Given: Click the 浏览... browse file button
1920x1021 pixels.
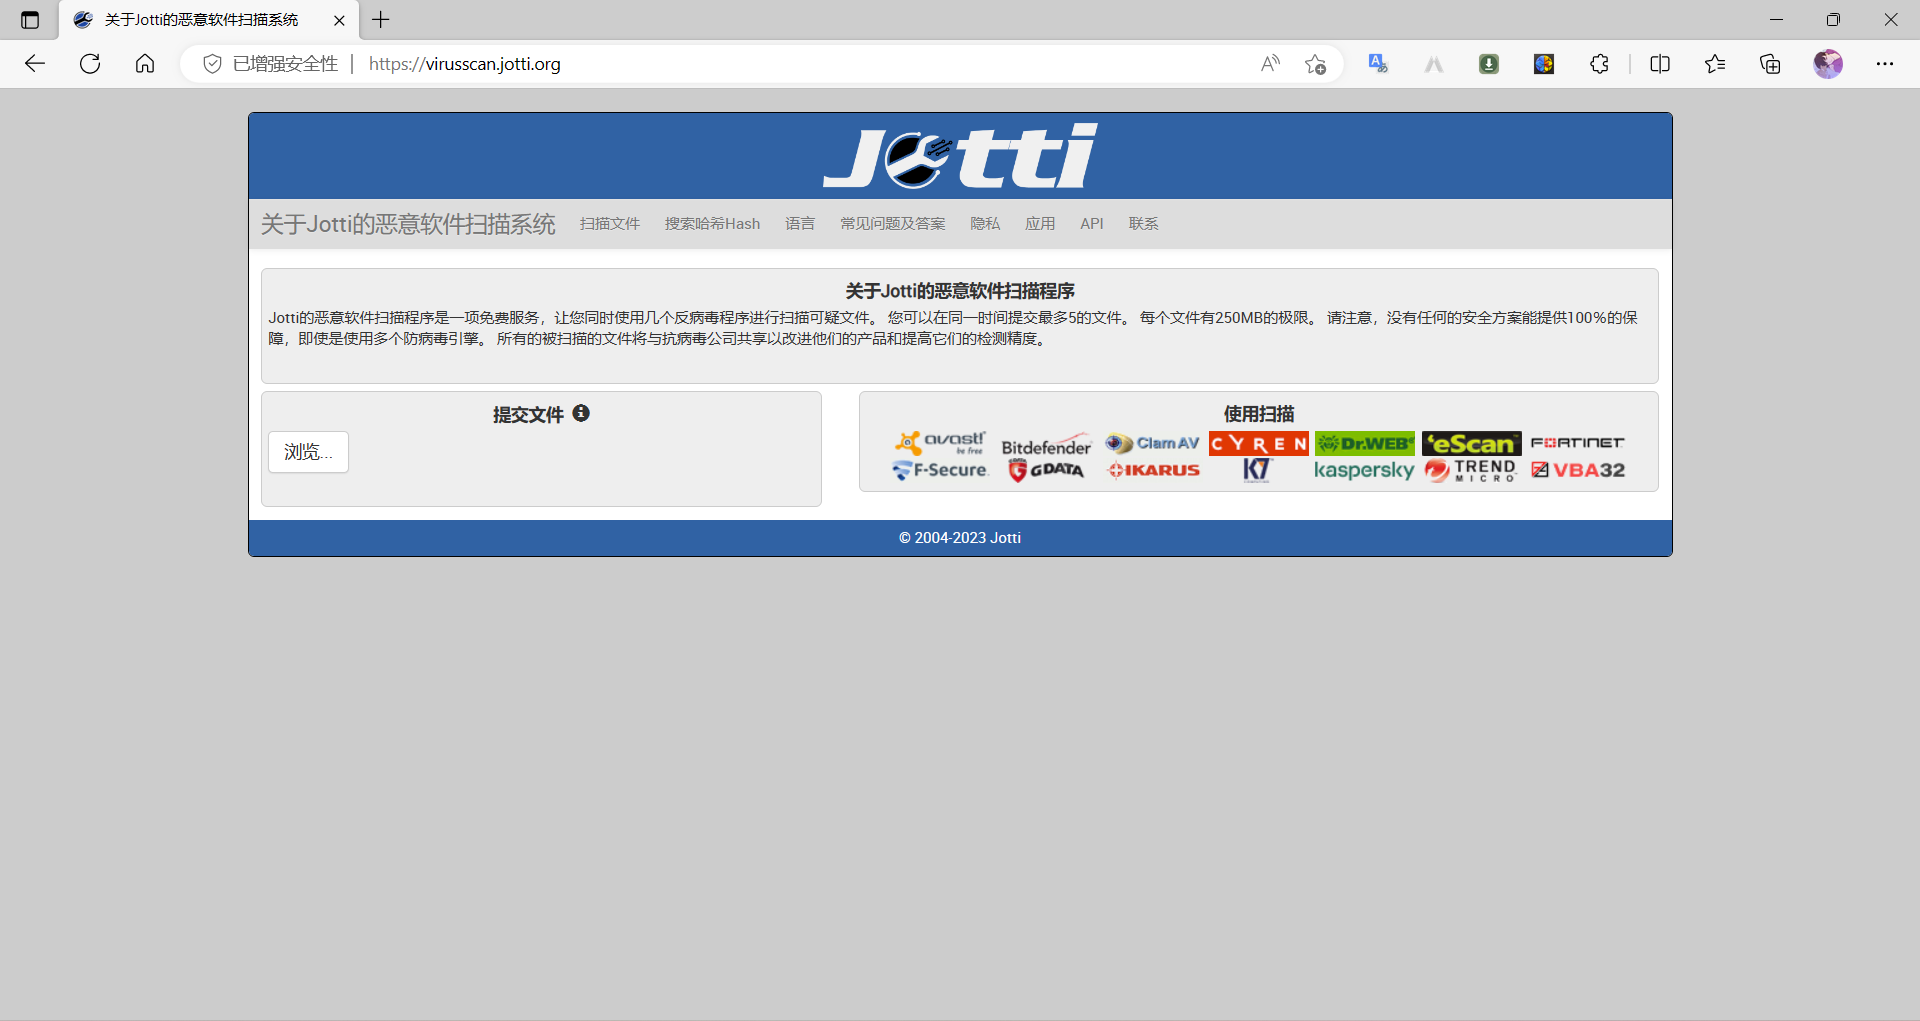Looking at the screenshot, I should click(x=308, y=452).
